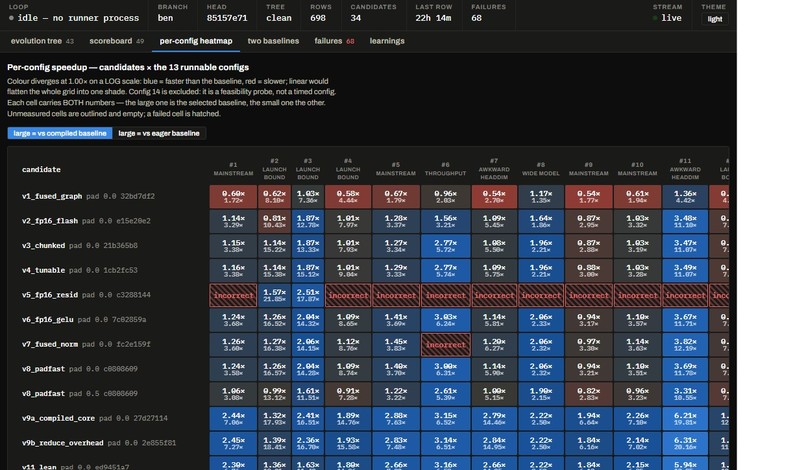Click the candidate column header
Image resolution: width=806 pixels, height=470 pixels.
pyautogui.click(x=41, y=170)
